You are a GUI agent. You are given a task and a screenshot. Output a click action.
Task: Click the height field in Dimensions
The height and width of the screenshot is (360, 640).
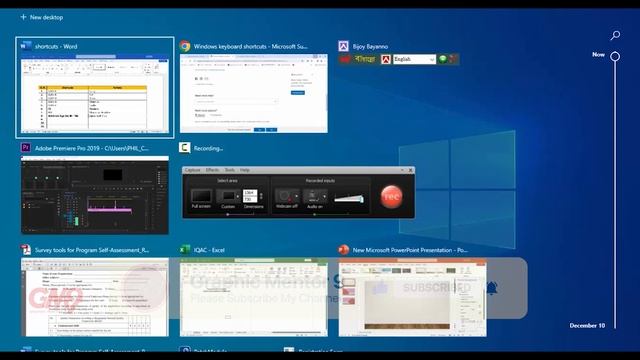click(250, 199)
